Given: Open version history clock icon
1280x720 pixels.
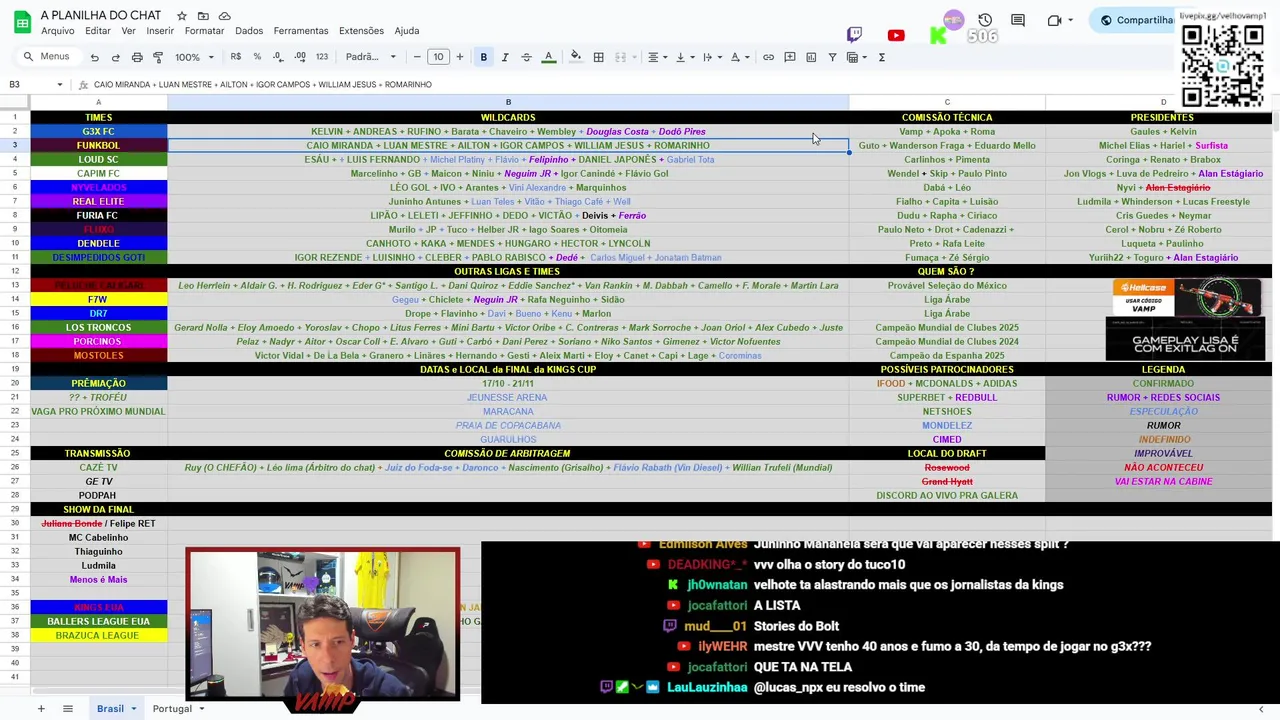Looking at the screenshot, I should pos(985,20).
